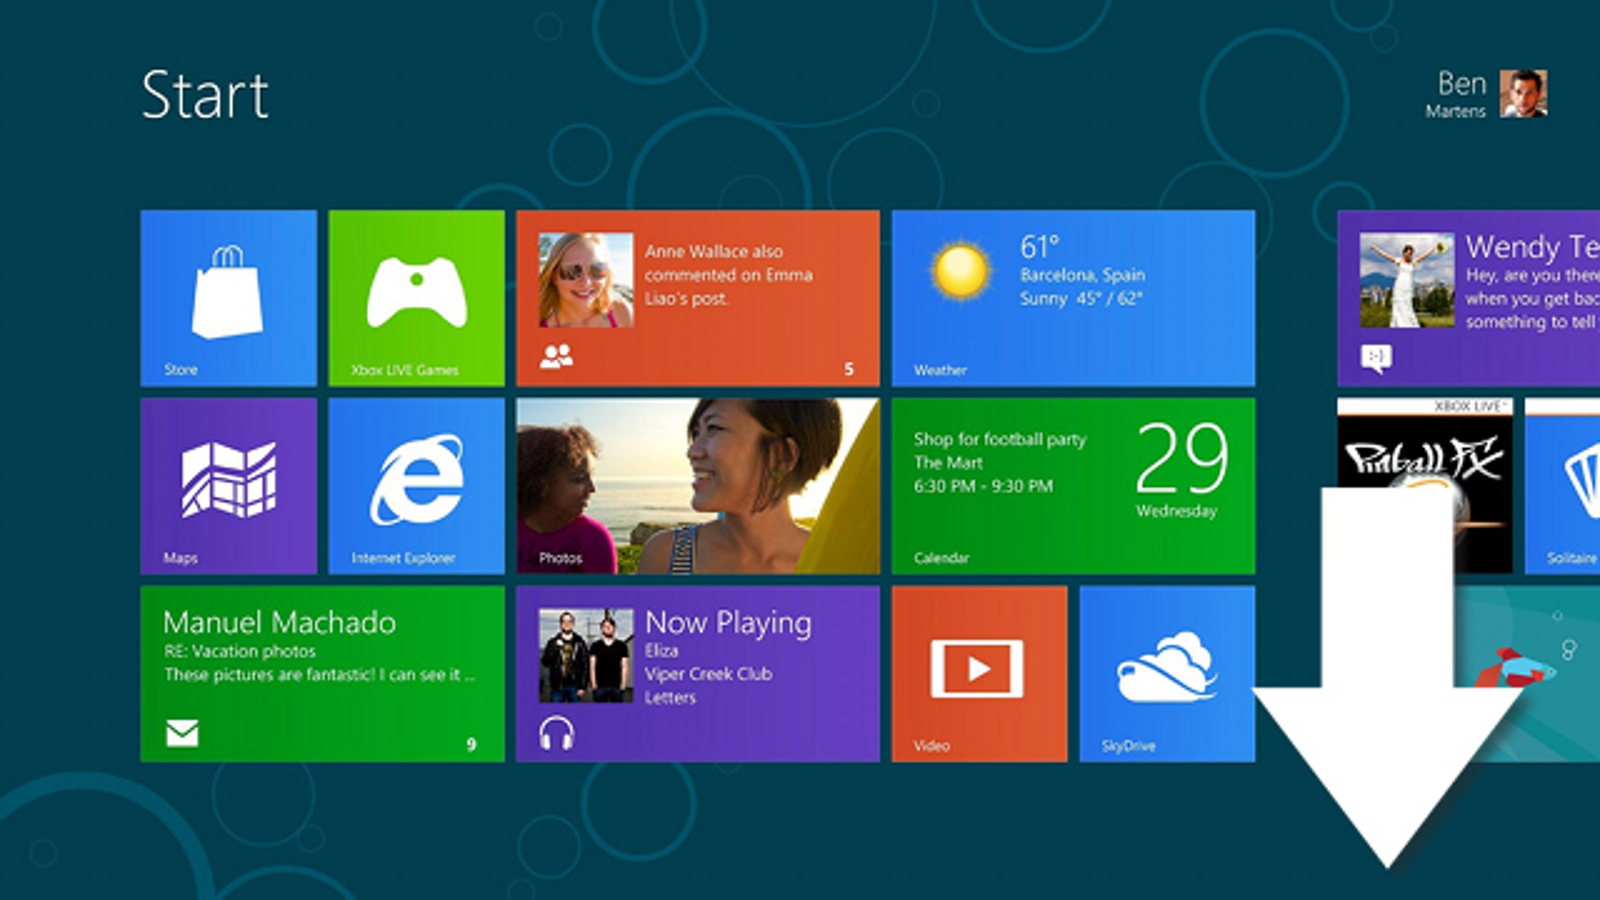Open the Solitaire tile
1600x900 pixels.
[x=1562, y=486]
